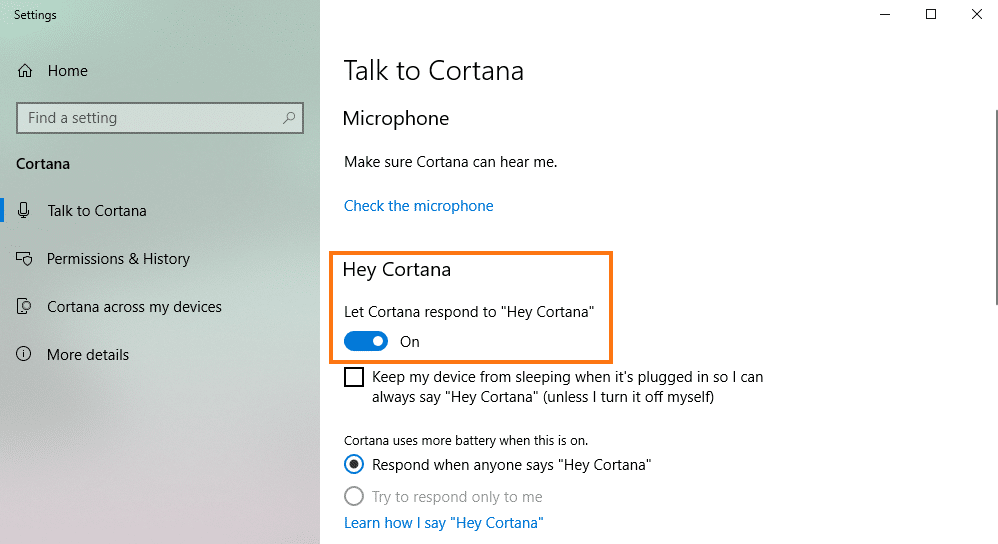Viewport: 998px width, 544px height.
Task: Open Cortana across my devices section
Action: 134,307
